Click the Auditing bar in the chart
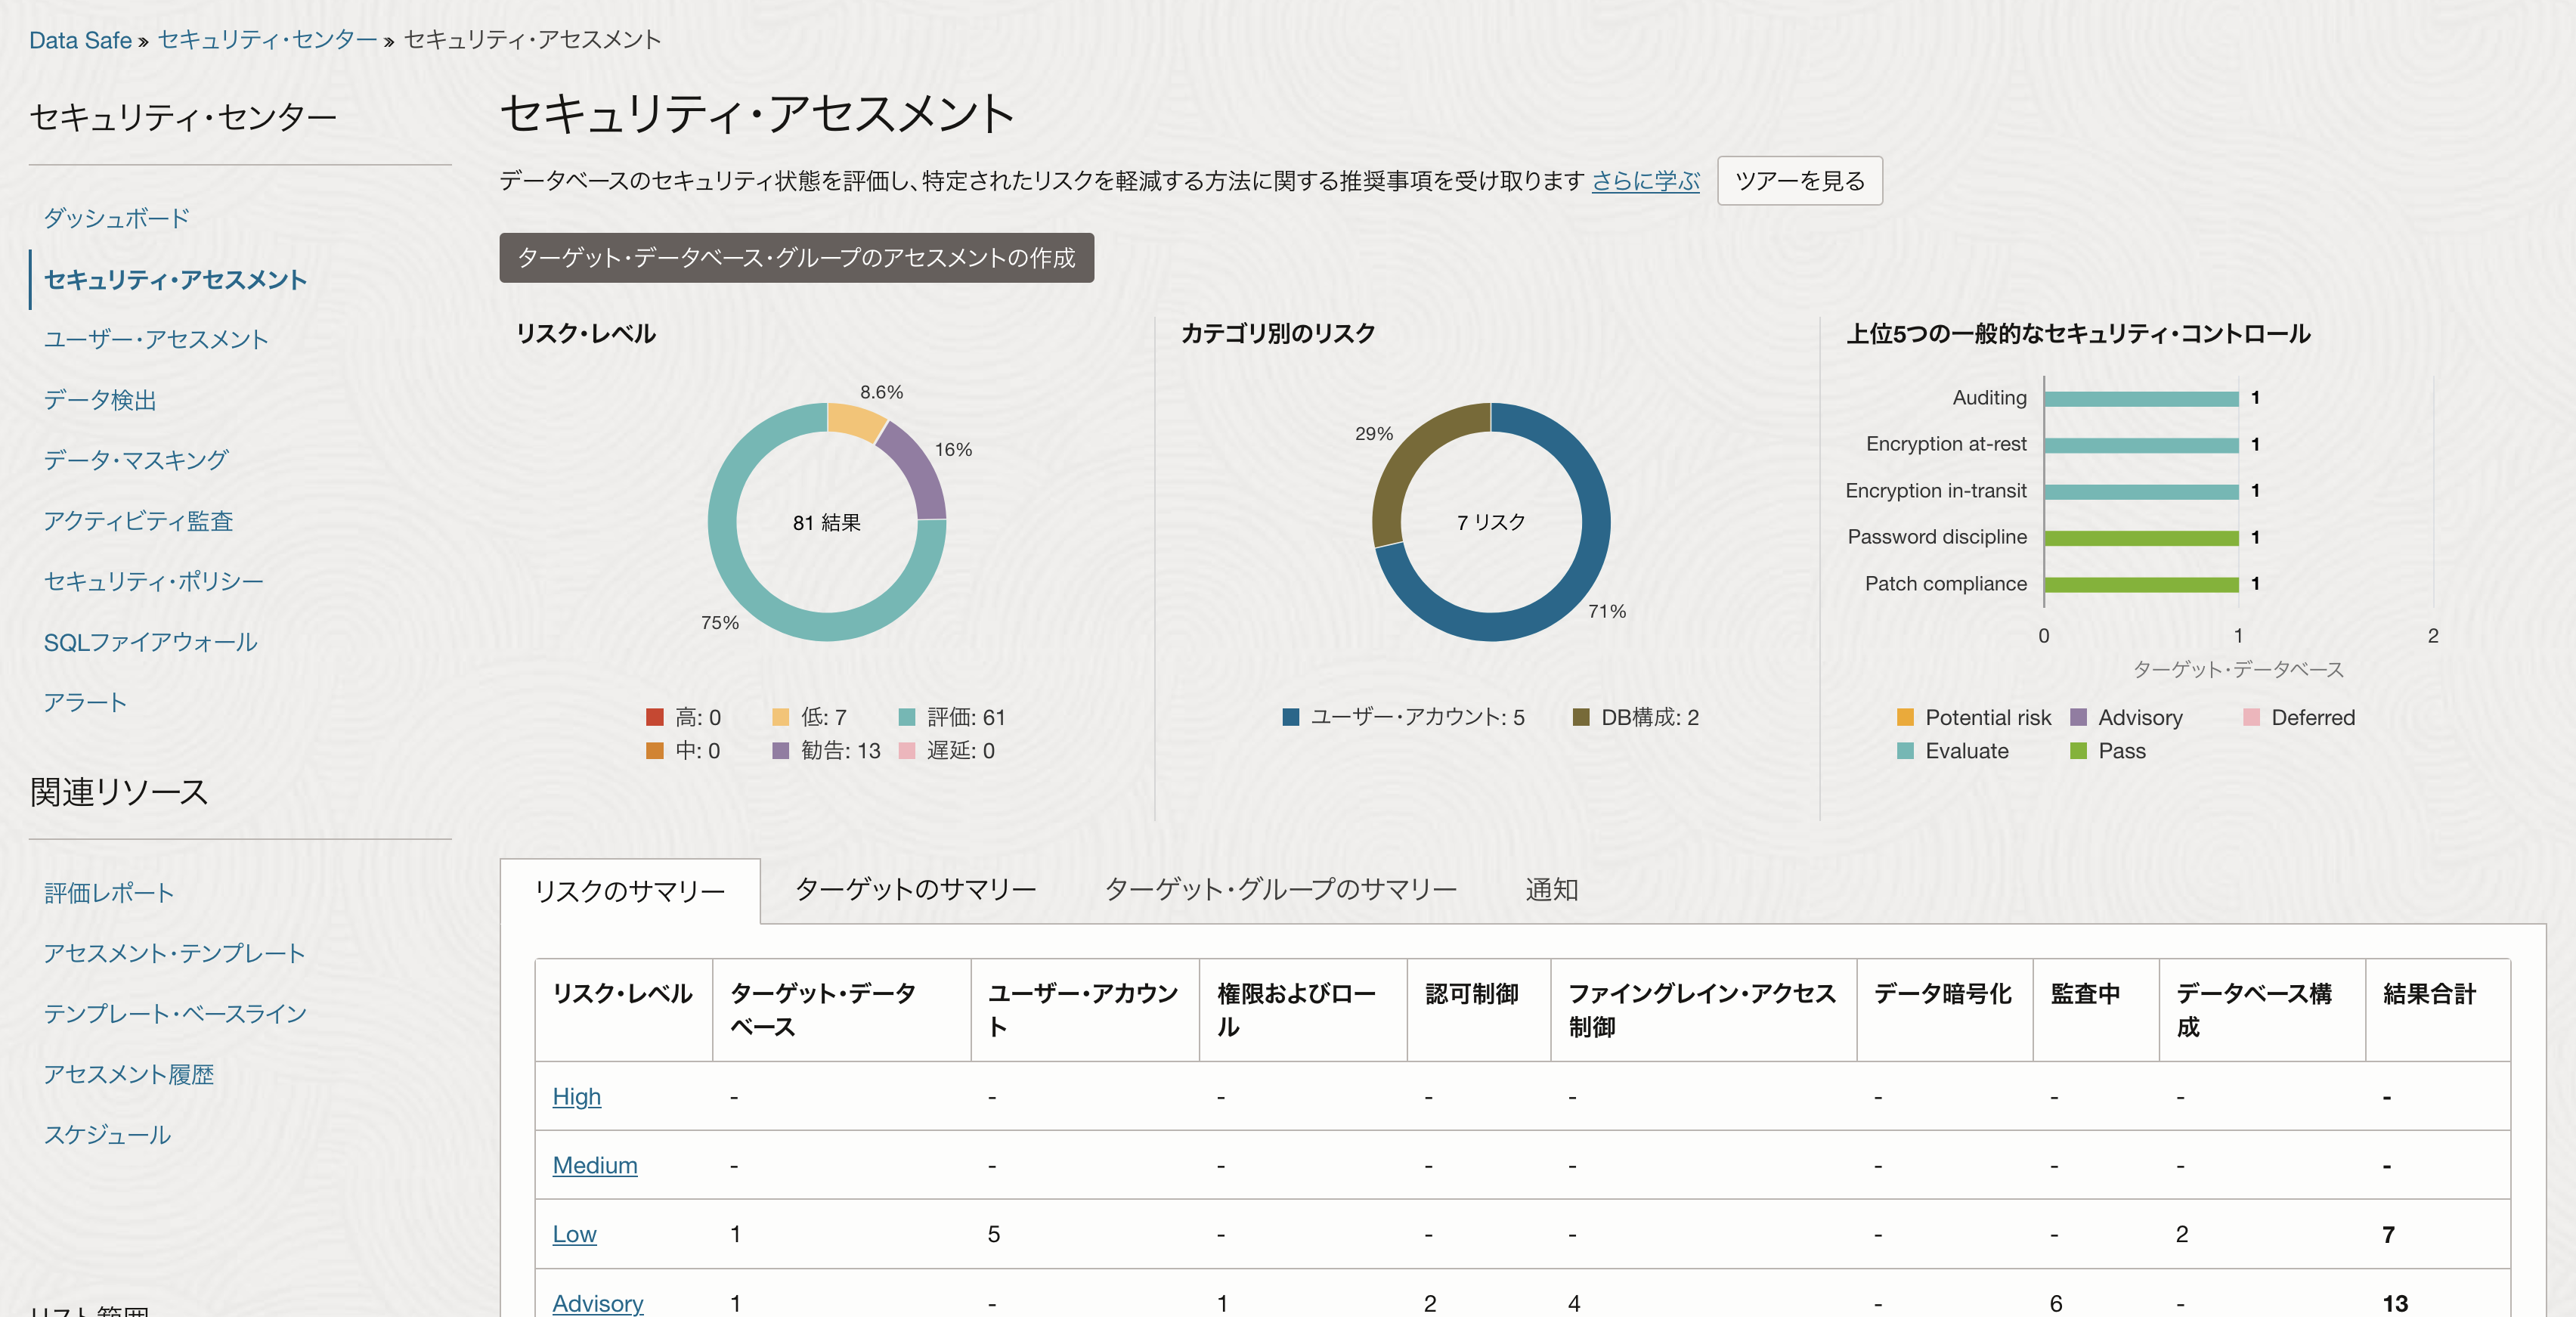 2140,398
